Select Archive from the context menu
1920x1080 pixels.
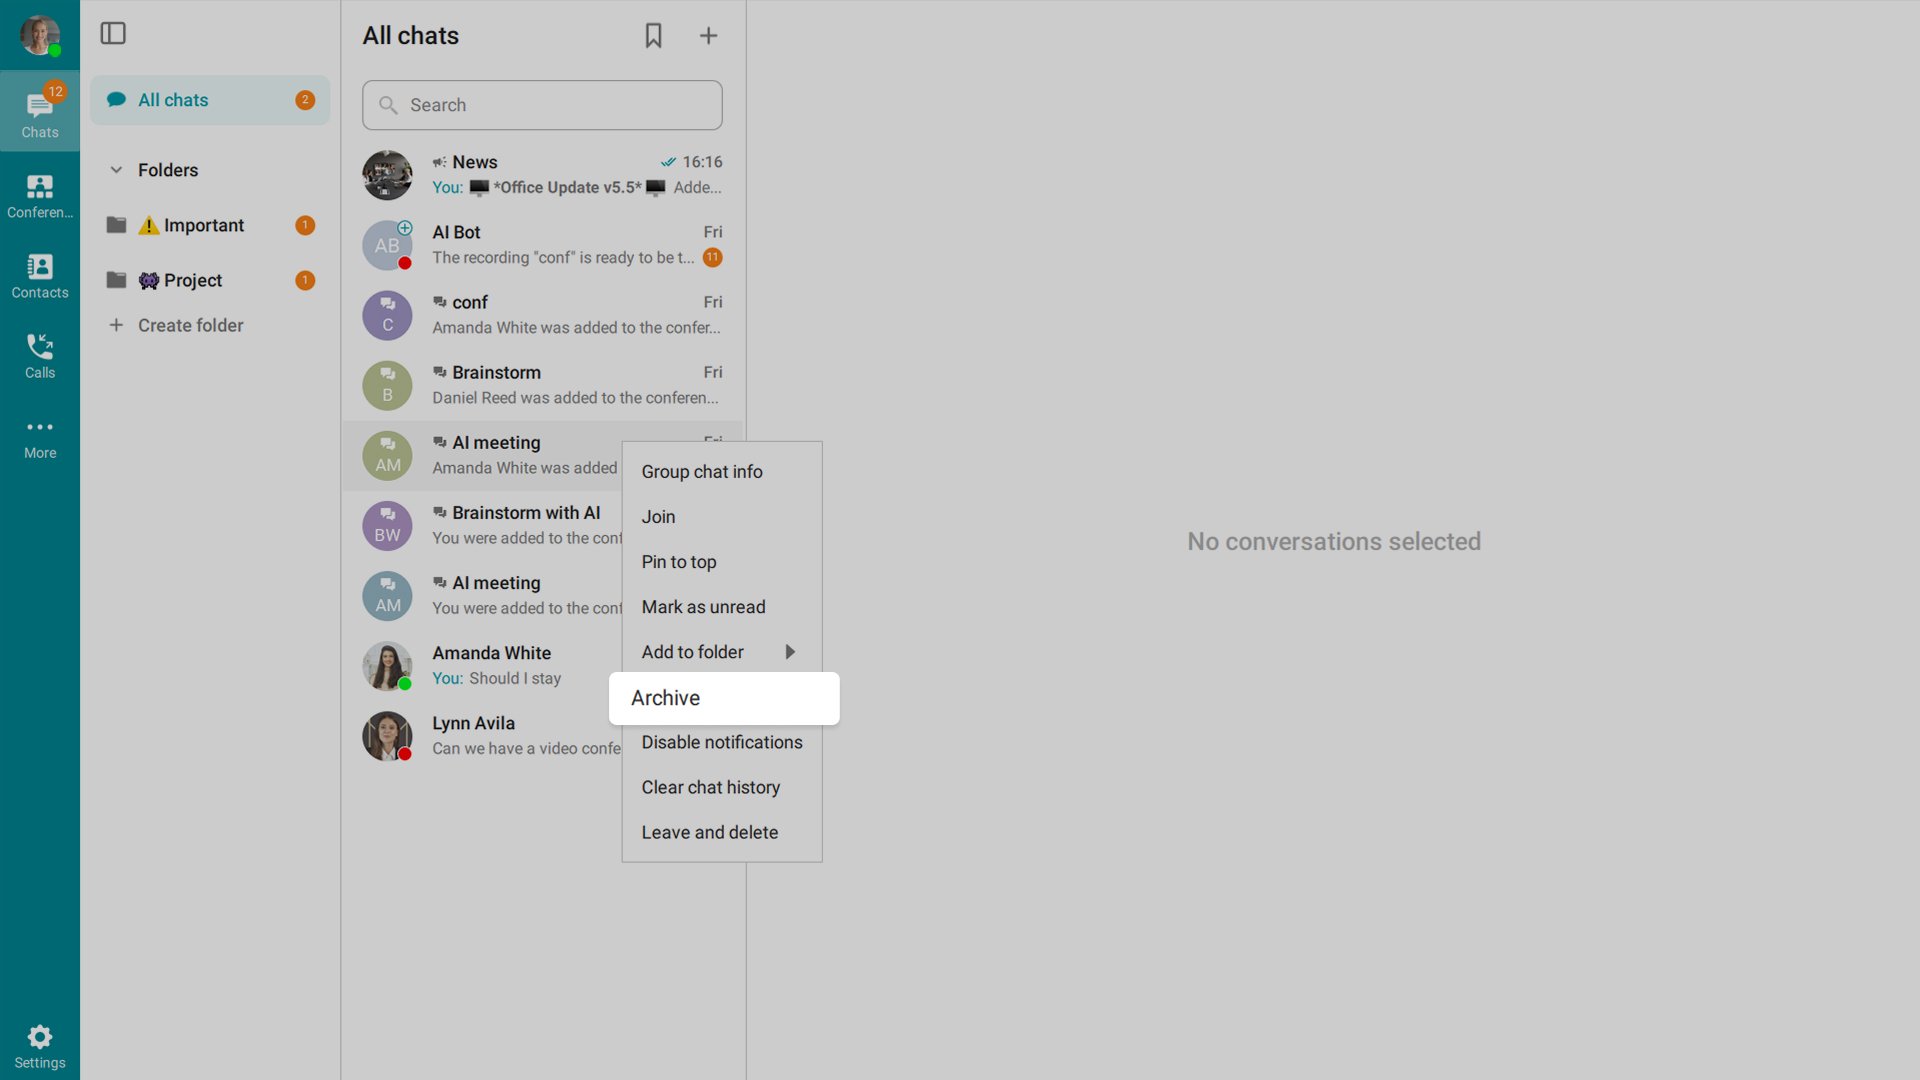pos(723,698)
